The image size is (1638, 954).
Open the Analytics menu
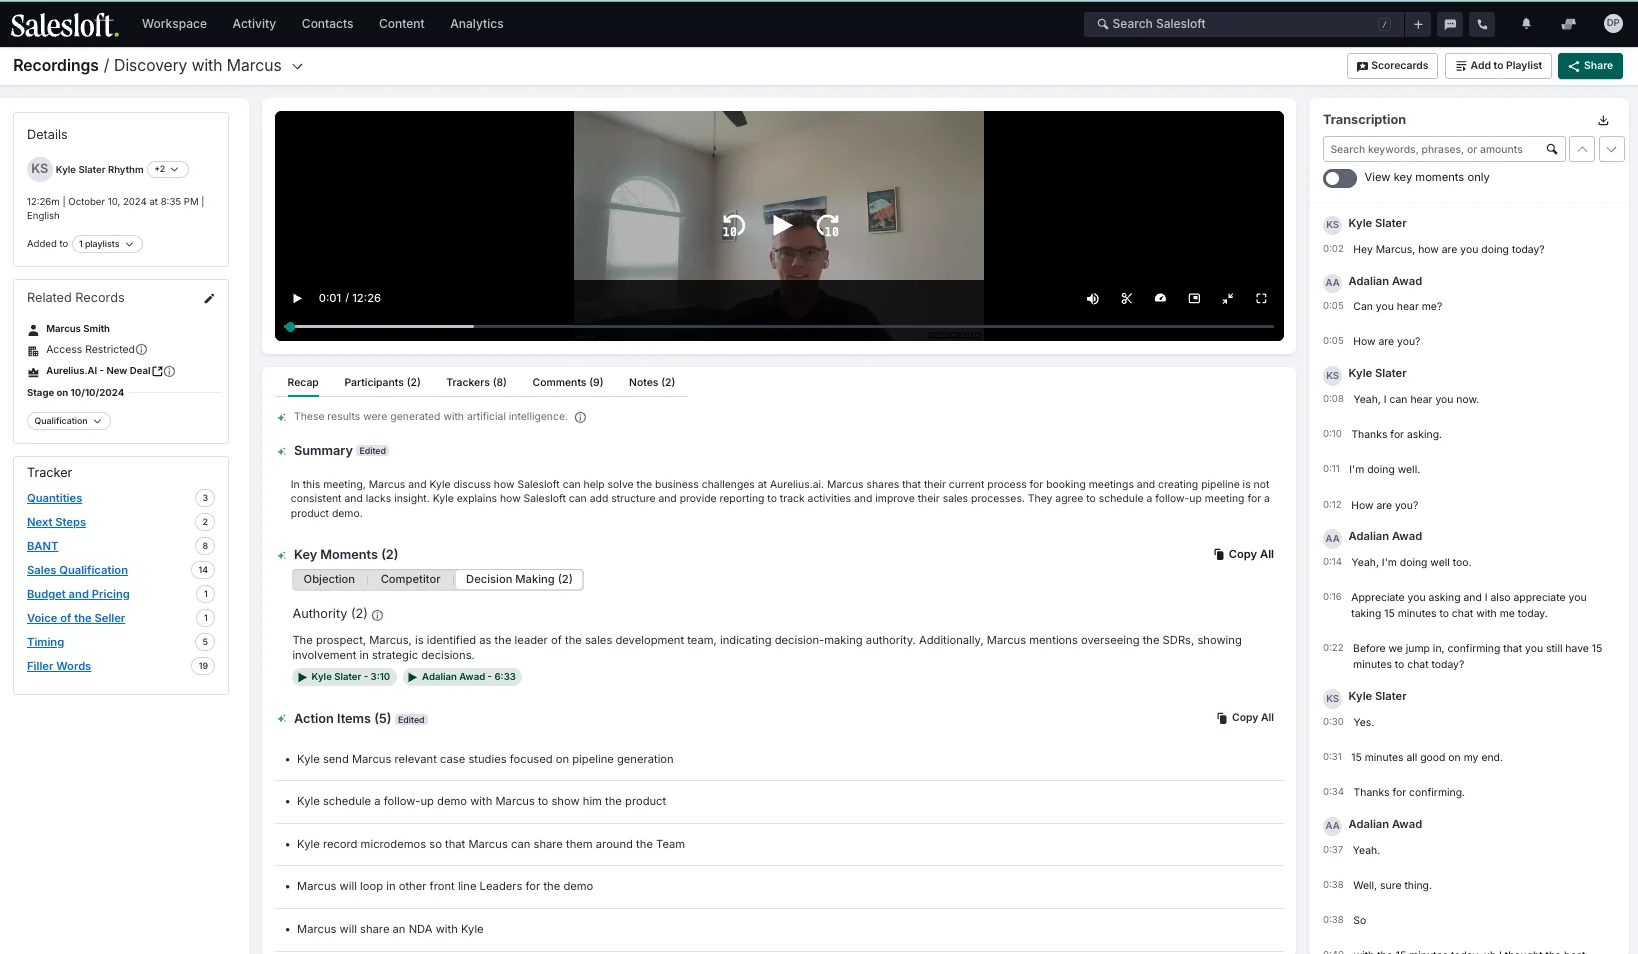click(476, 24)
